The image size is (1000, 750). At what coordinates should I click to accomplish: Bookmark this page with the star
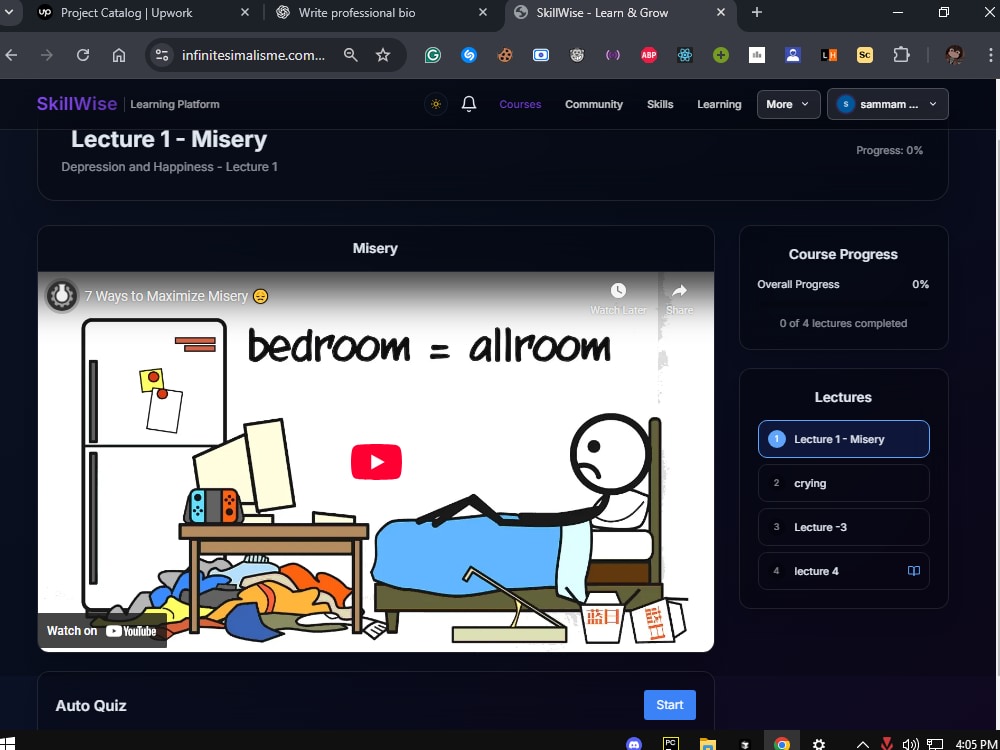[383, 55]
